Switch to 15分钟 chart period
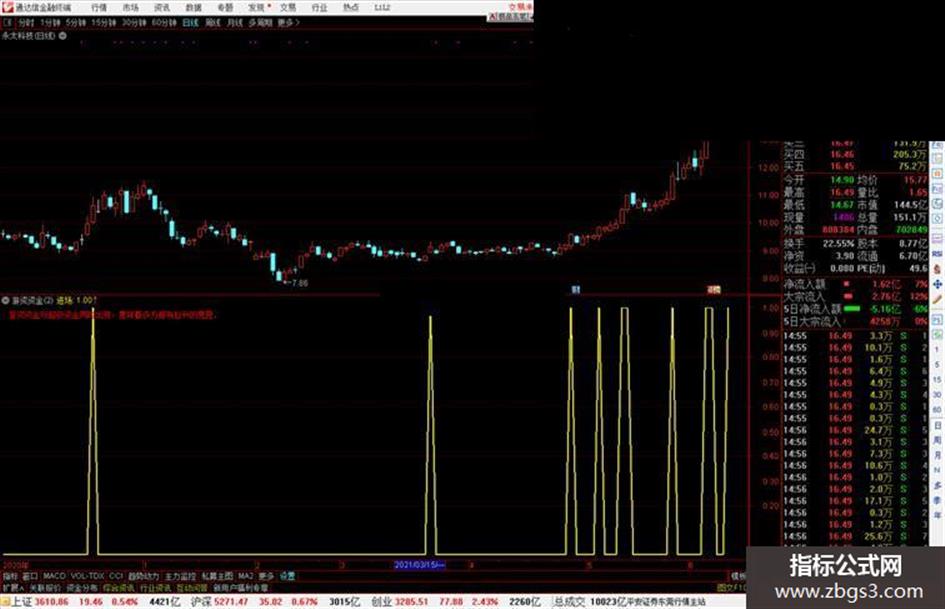 click(x=104, y=22)
